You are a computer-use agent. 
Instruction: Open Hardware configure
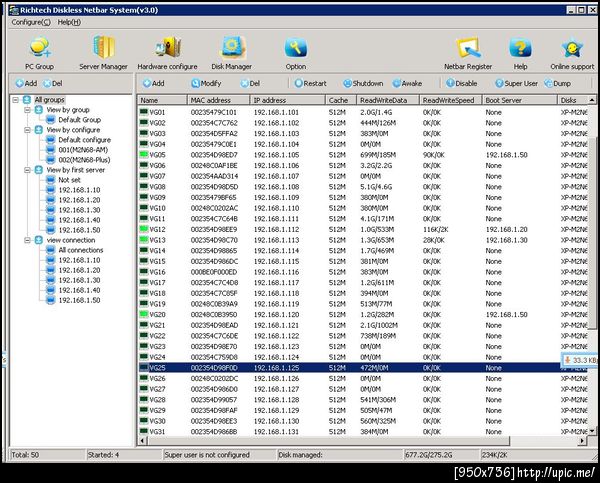(167, 53)
